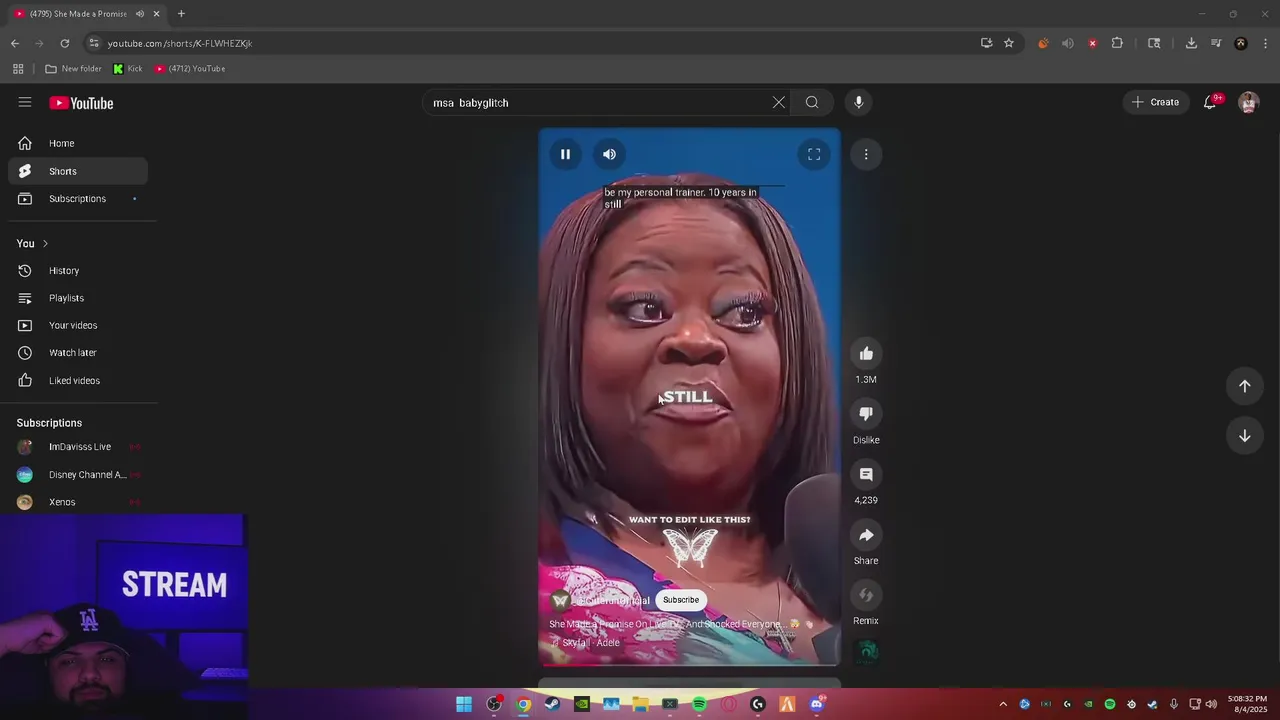
Task: Open Chrome downloads icon
Action: 1191,43
